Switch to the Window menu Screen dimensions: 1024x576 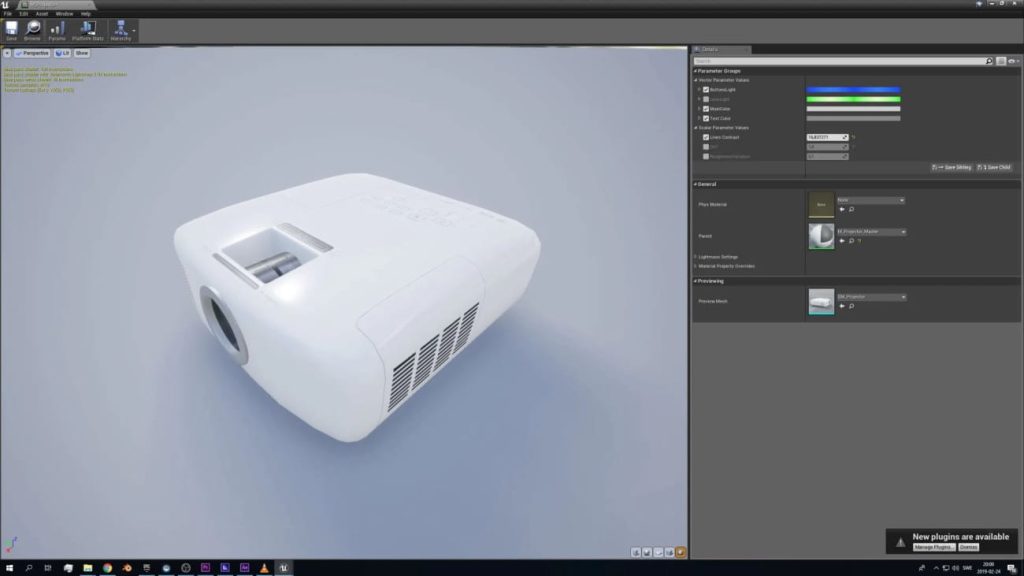click(x=63, y=13)
